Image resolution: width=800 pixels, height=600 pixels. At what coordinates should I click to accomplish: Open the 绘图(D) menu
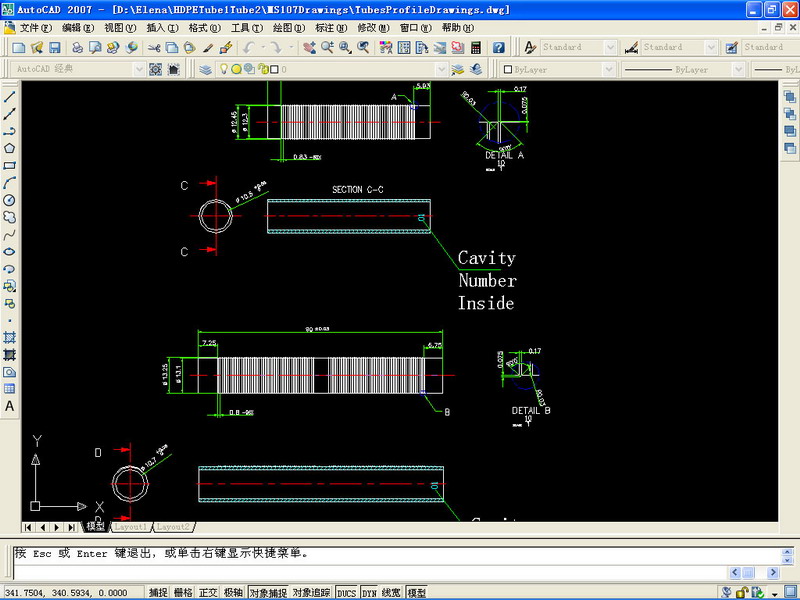pos(289,28)
